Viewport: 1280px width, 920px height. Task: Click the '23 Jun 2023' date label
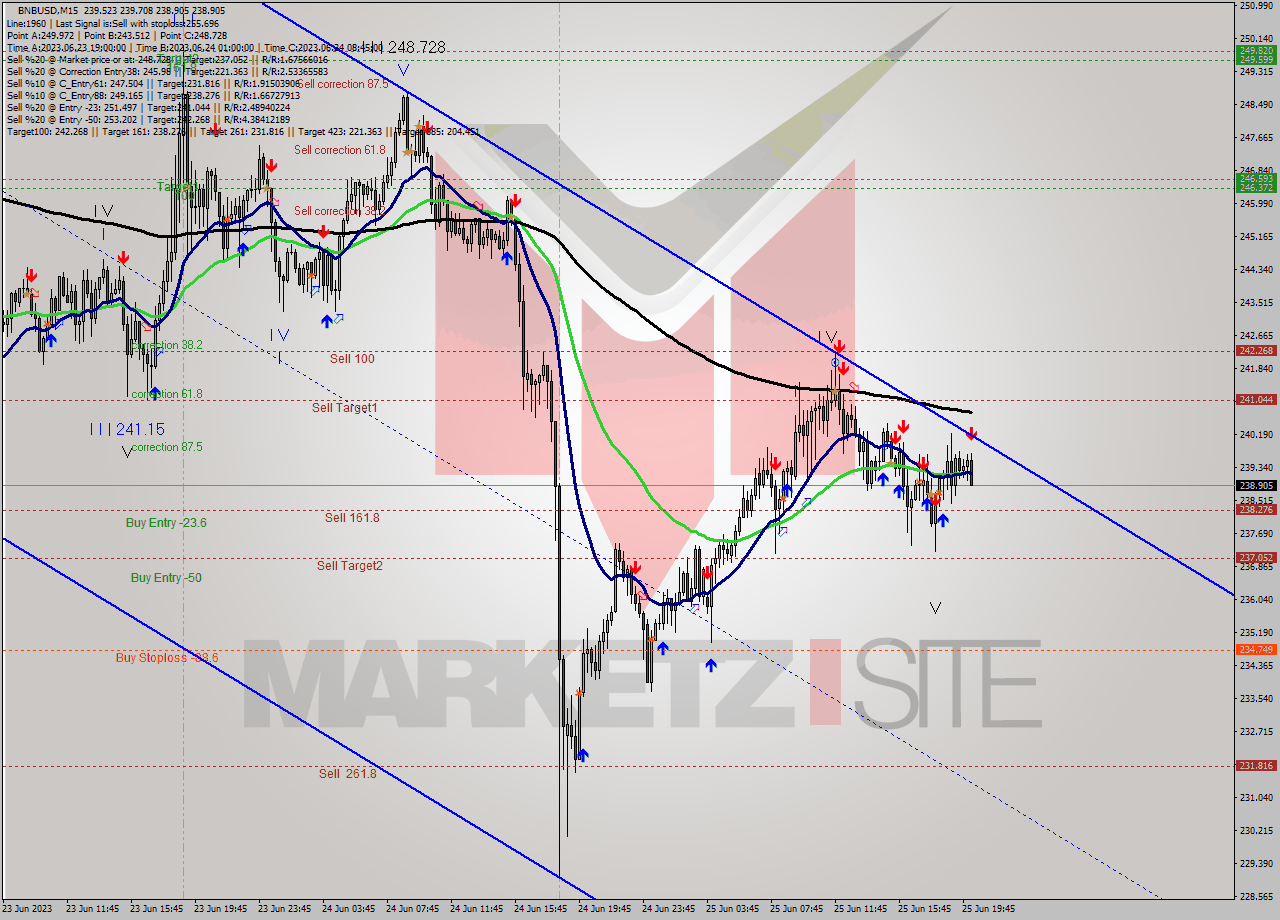tap(29, 909)
